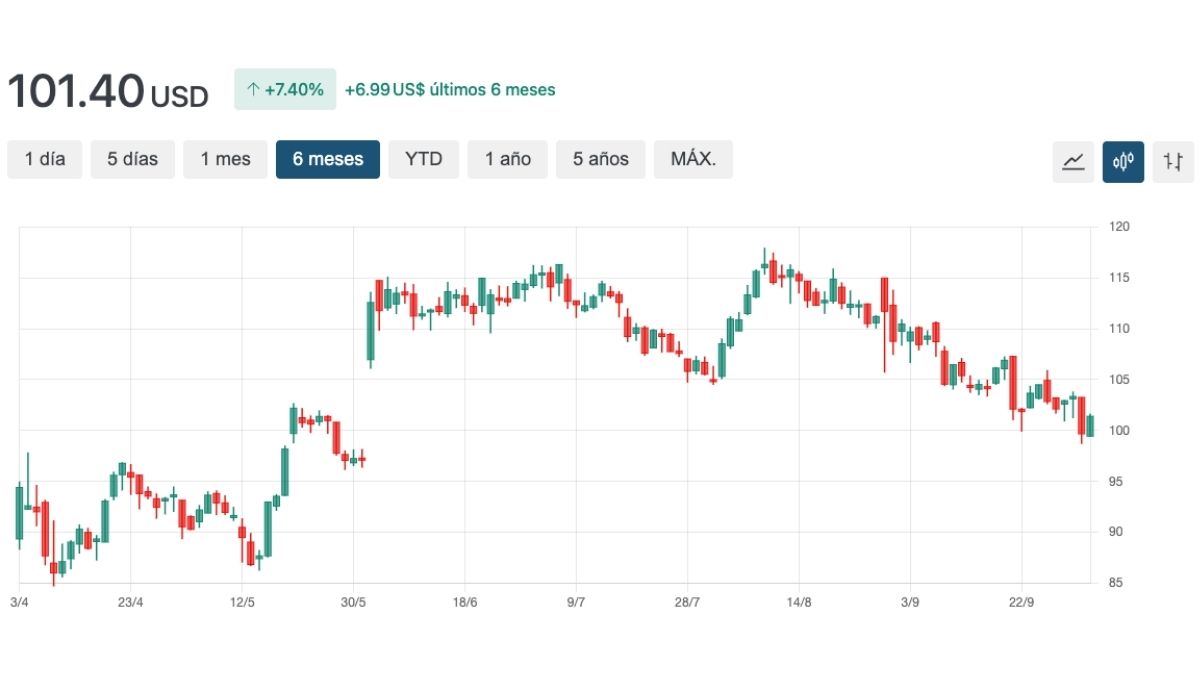The width and height of the screenshot is (1200, 675).
Task: Select the 1 día time range
Action: 45,159
